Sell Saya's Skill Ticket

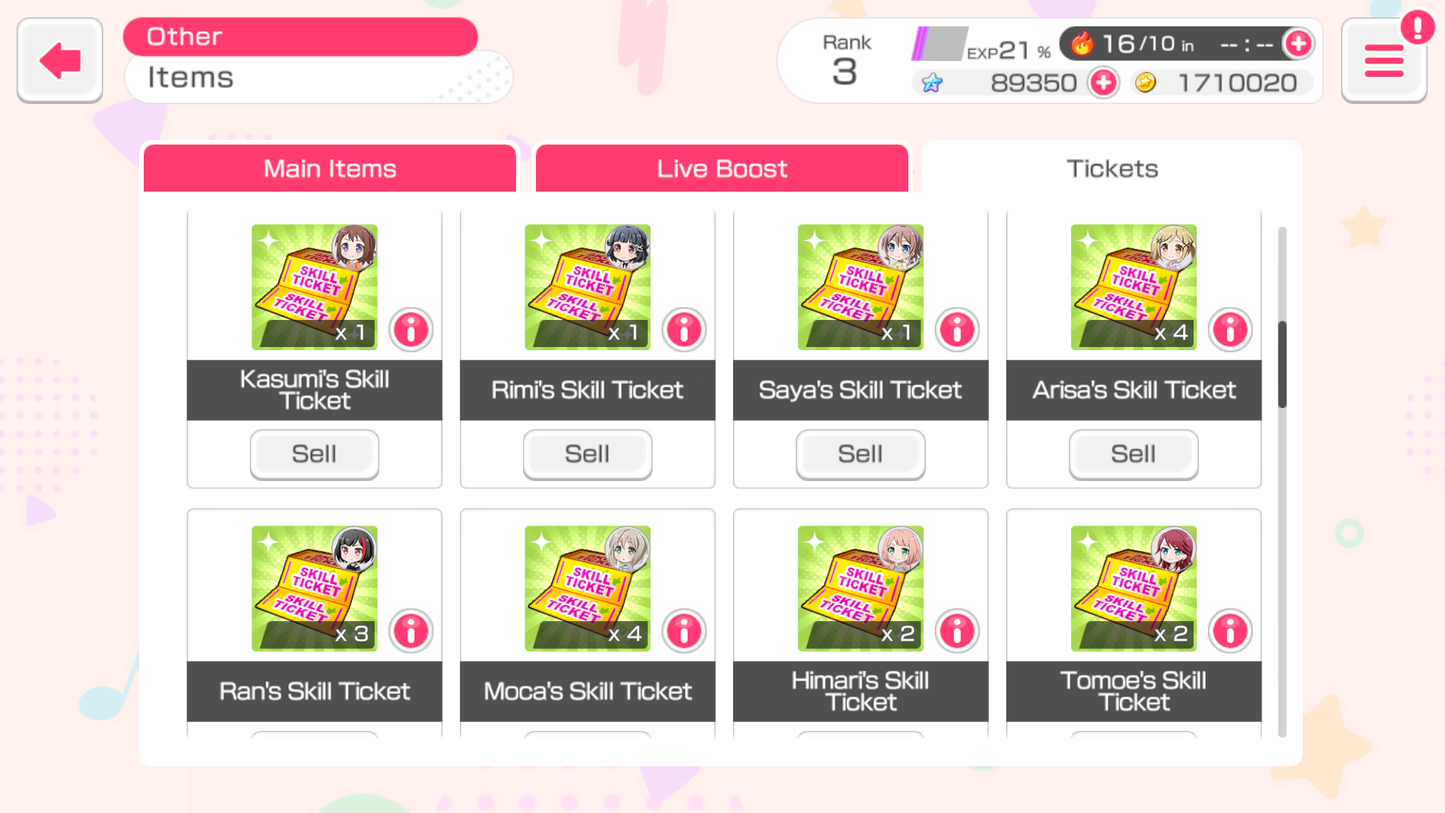click(860, 454)
